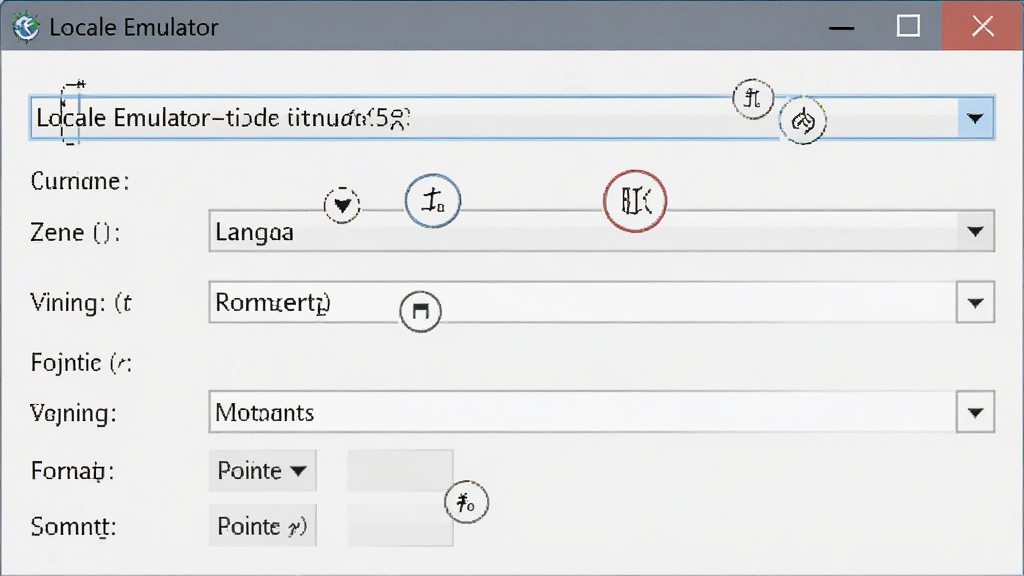Click the round down-arrow icon above Langoa
Screen dimensions: 1024x576
point(342,206)
